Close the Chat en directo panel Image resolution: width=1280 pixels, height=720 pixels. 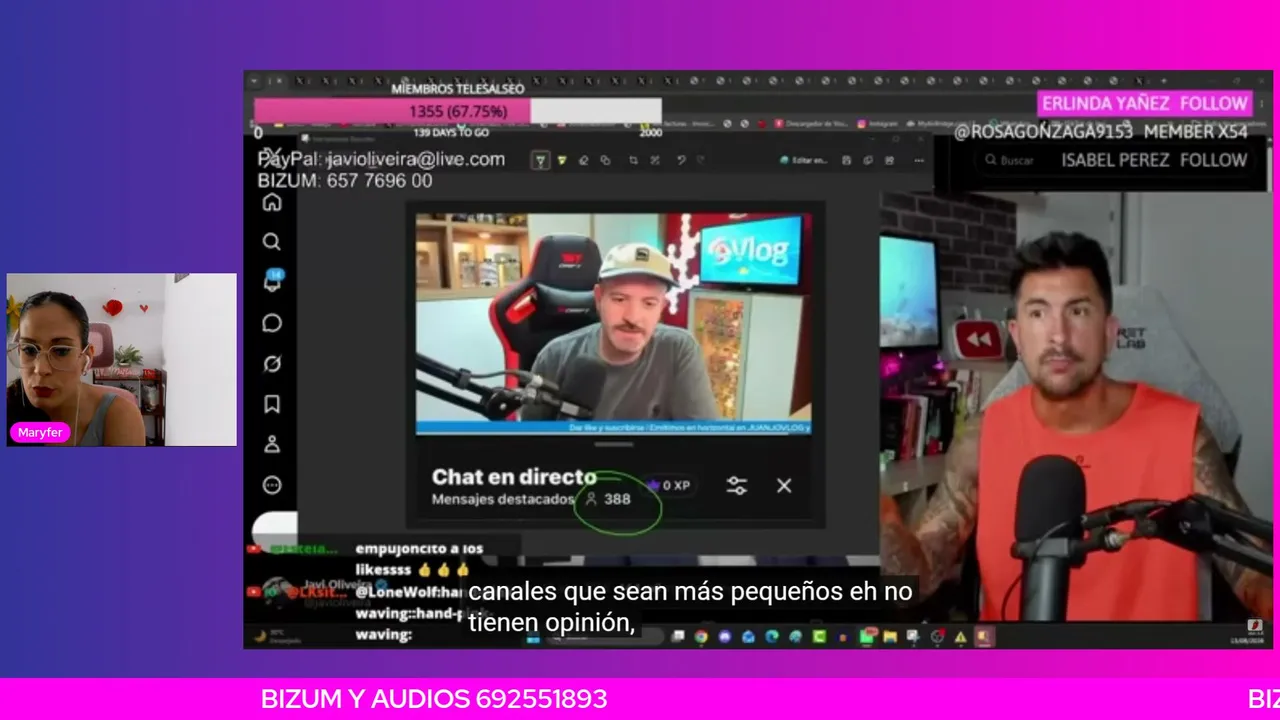[784, 486]
